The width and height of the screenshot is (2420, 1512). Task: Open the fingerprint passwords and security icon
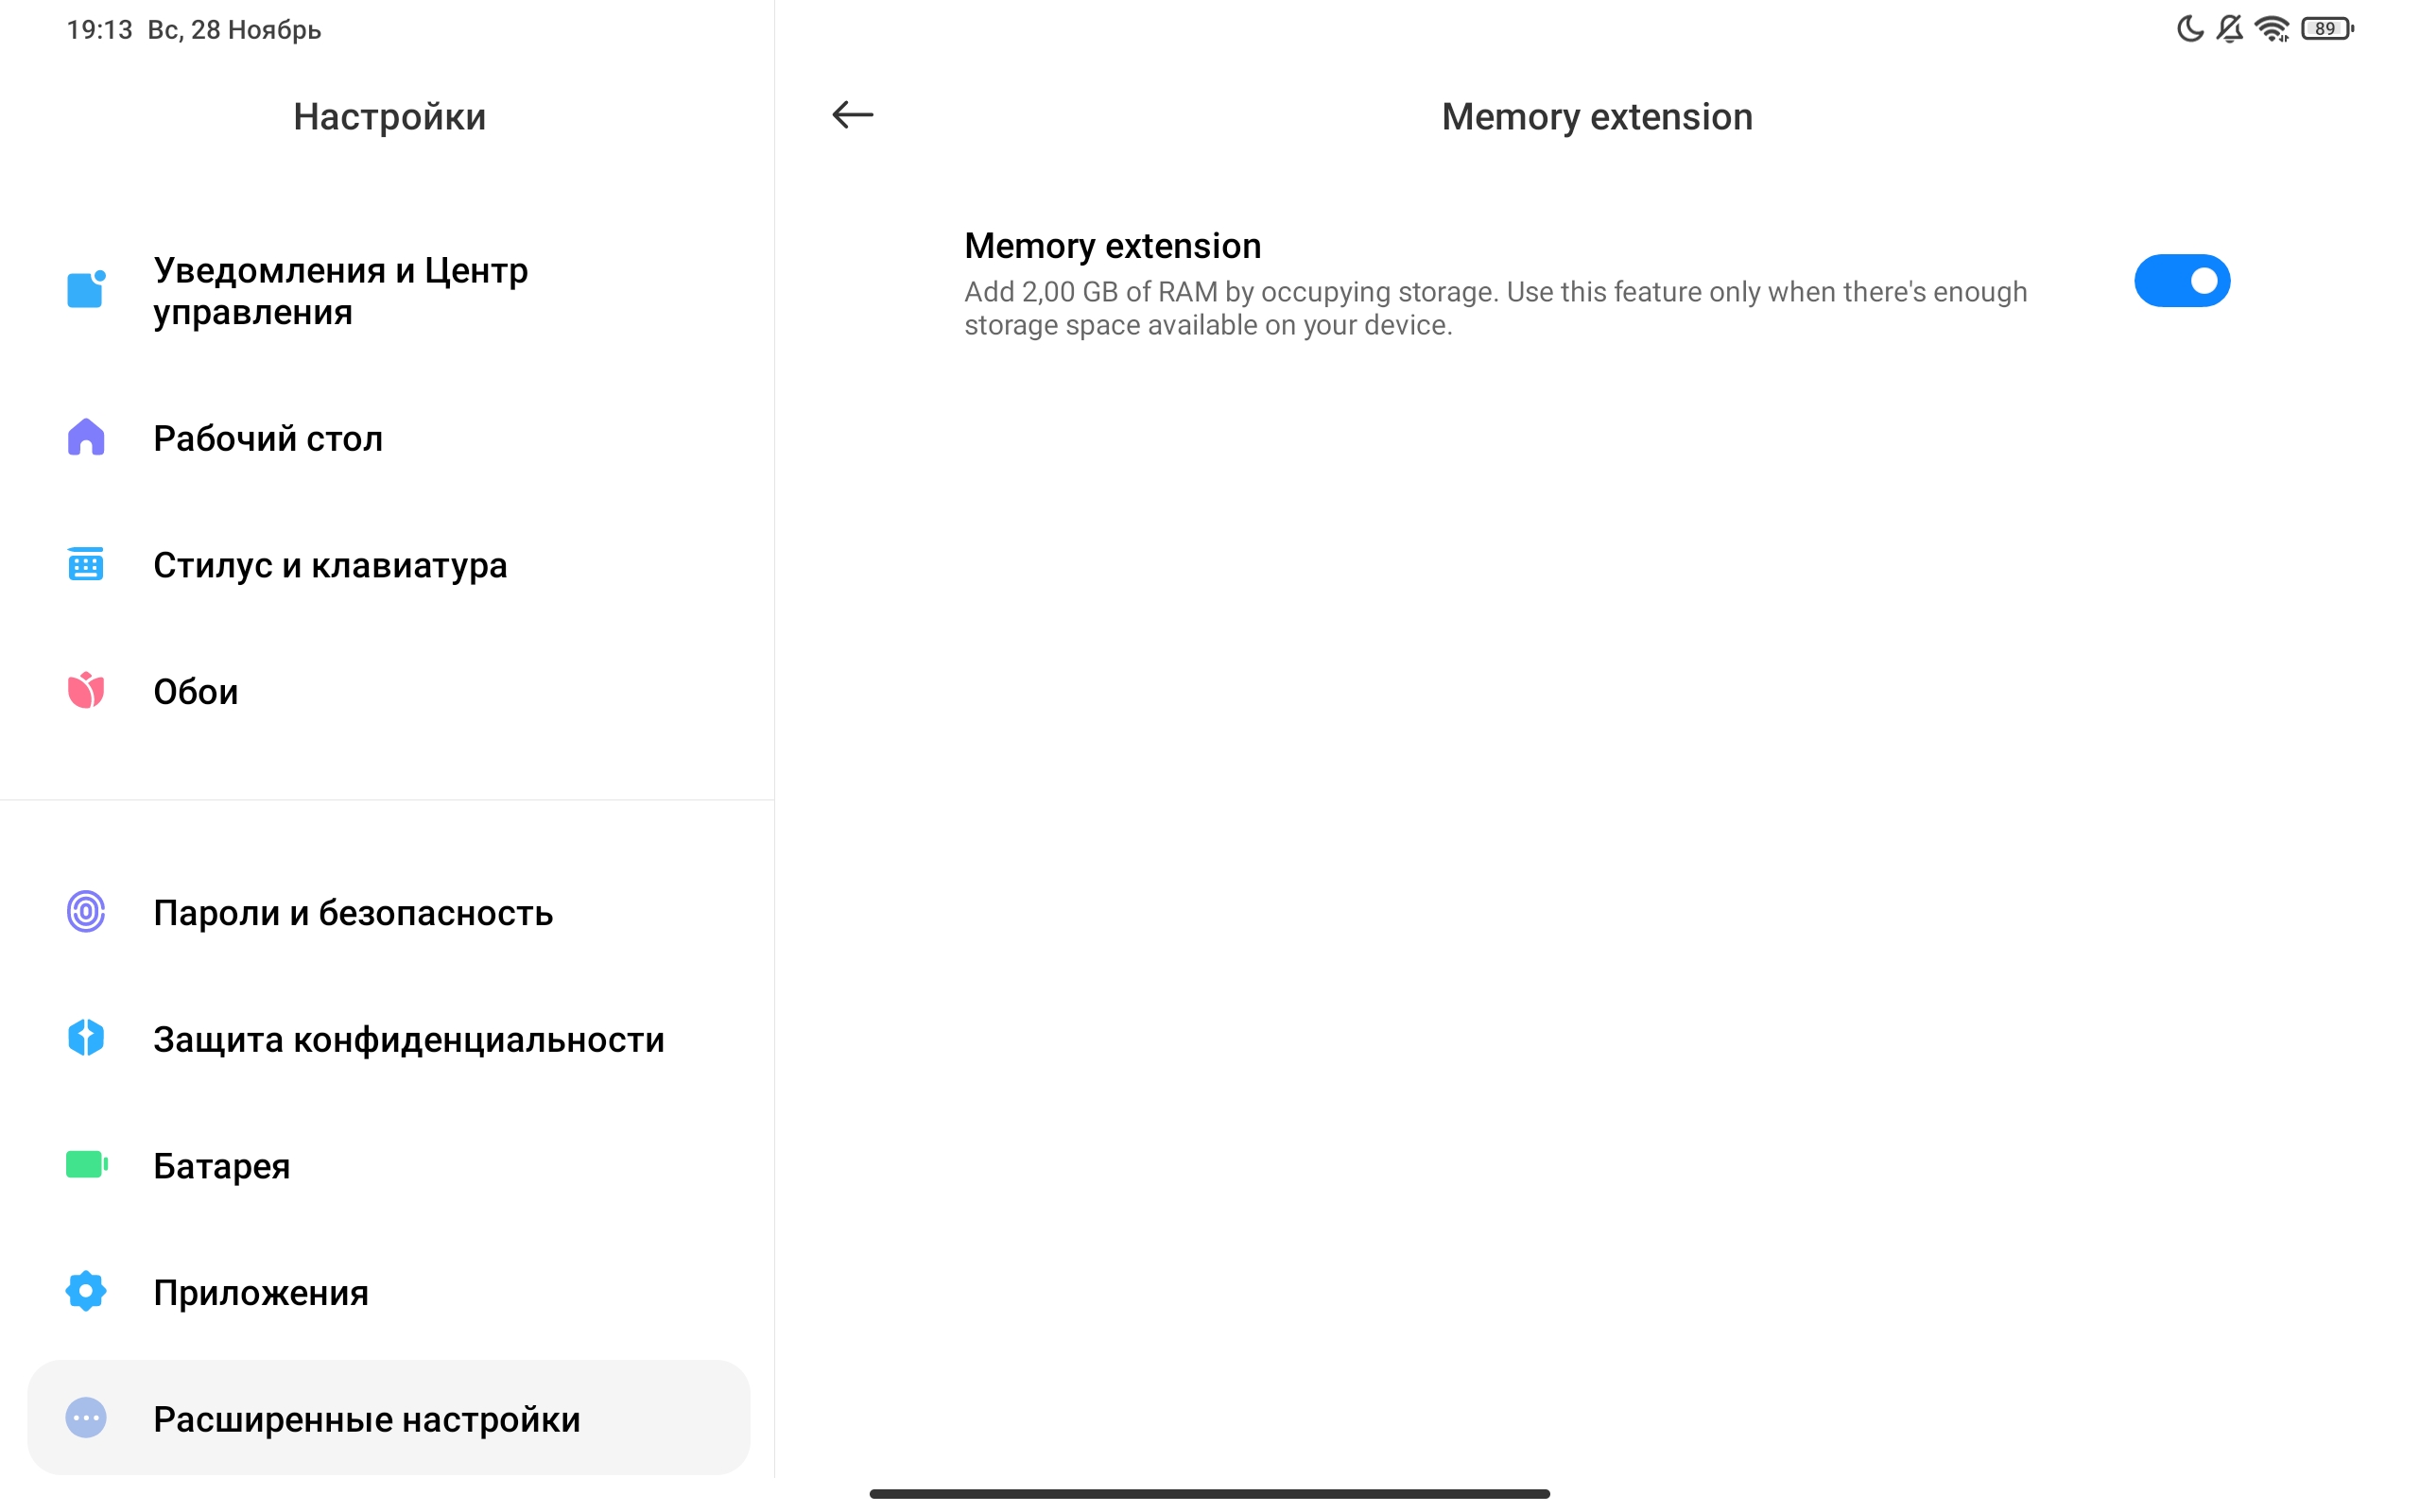pos(86,912)
